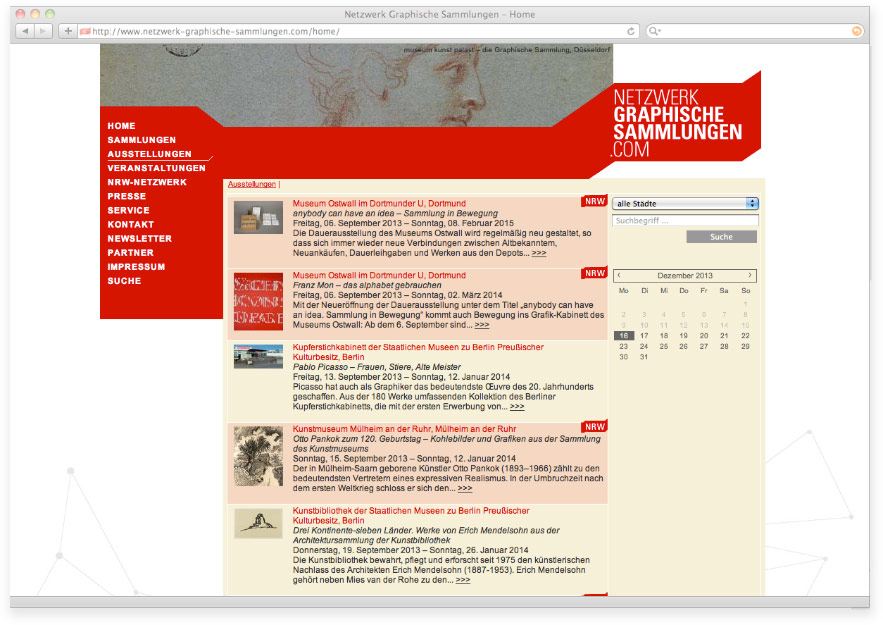
Task: Open the Franz Mon red exhibition thumbnail
Action: pos(258,301)
